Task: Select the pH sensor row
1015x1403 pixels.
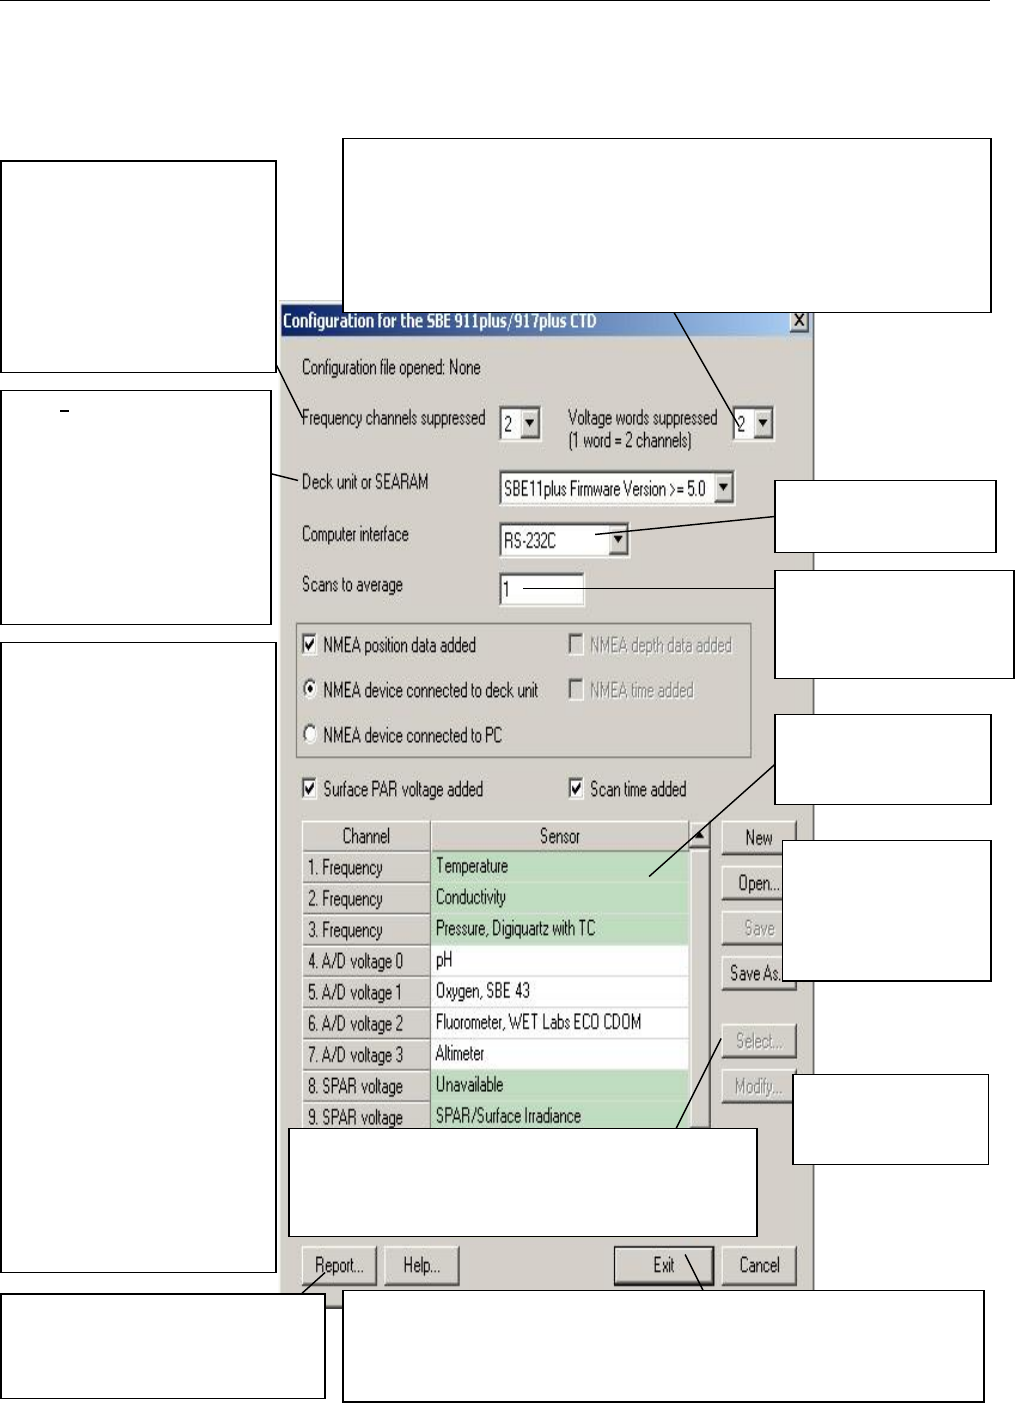Action: (x=560, y=961)
